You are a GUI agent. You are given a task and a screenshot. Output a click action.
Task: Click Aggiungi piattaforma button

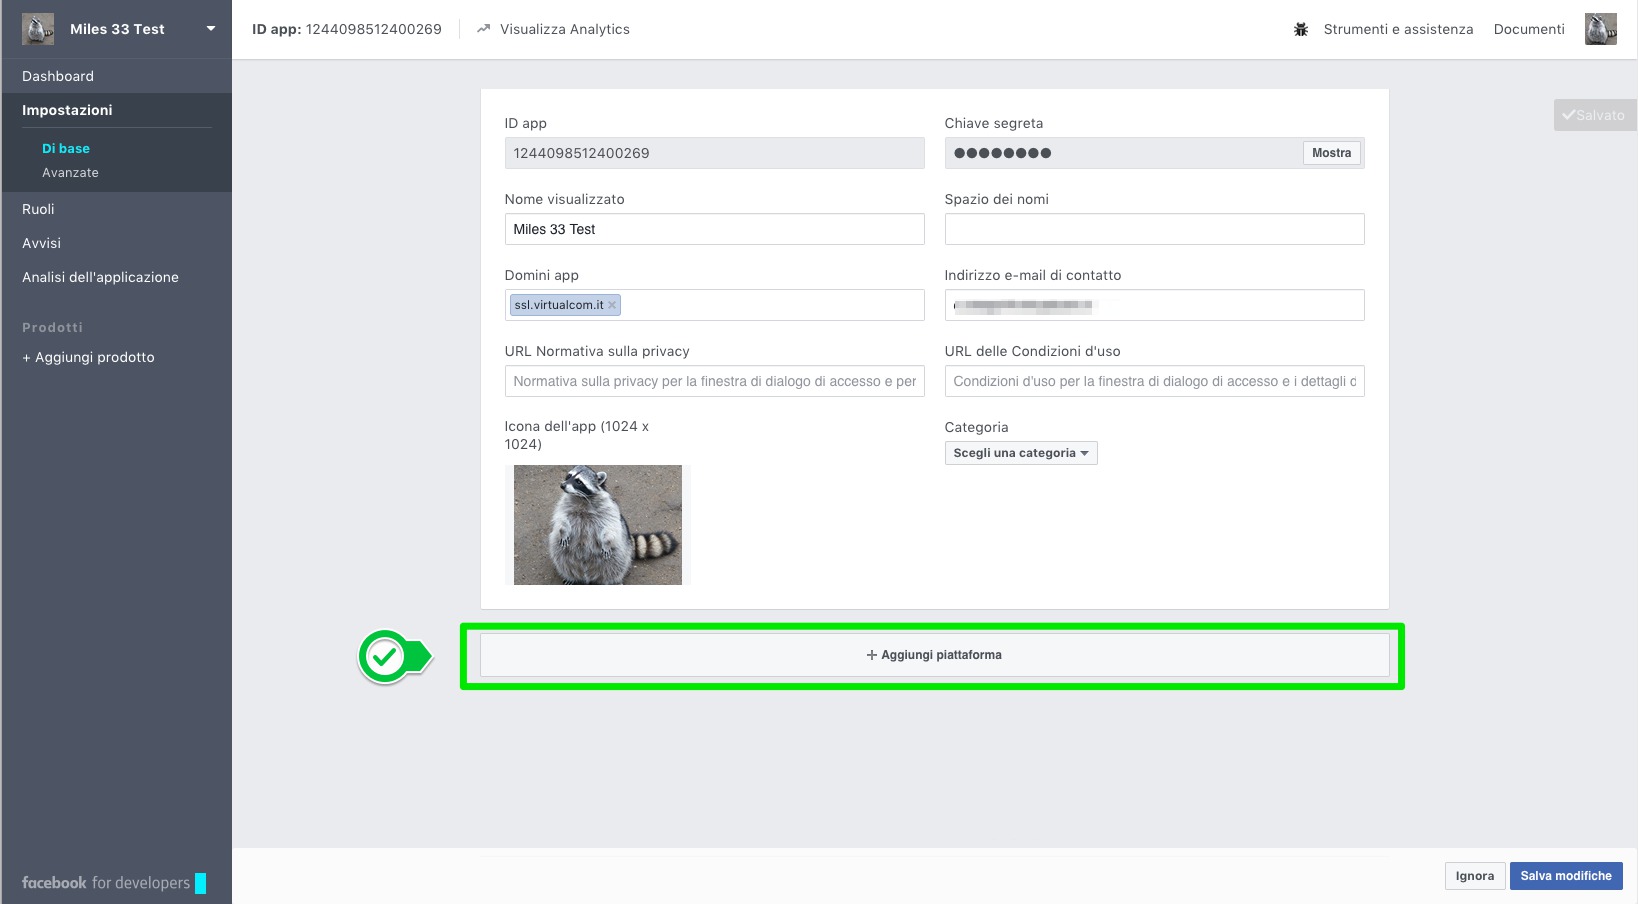click(x=934, y=655)
